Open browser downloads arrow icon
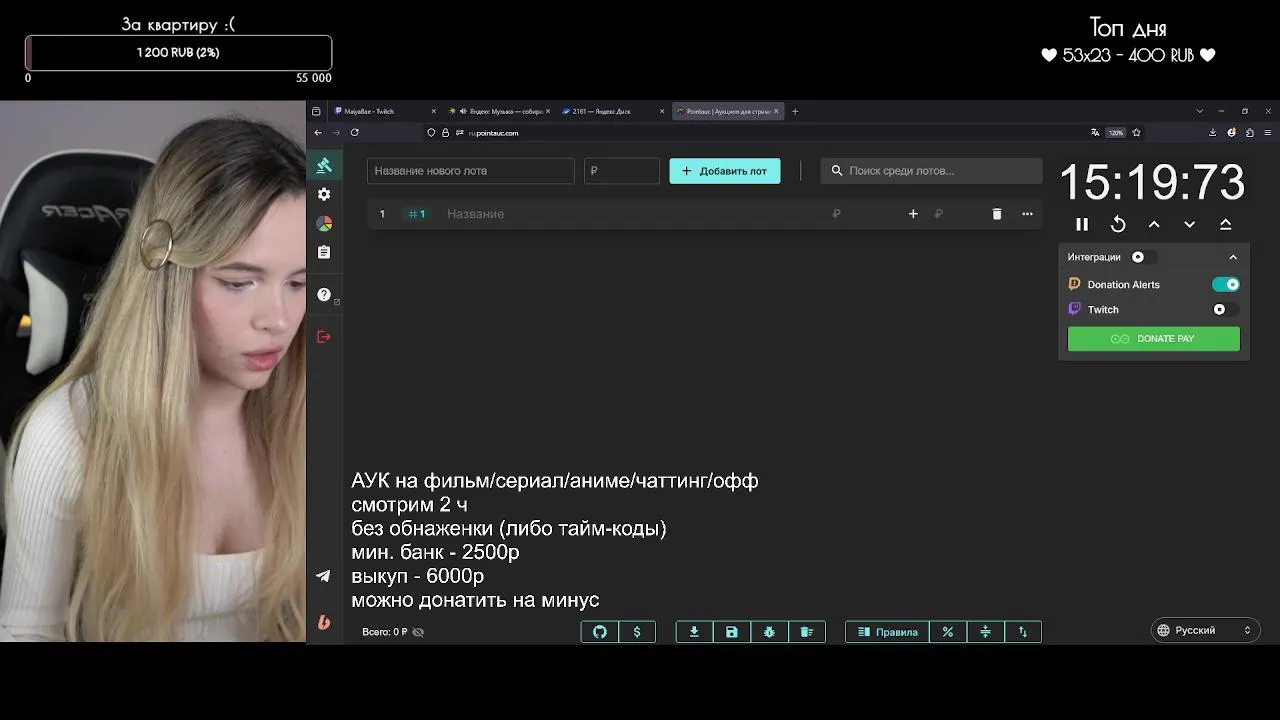 tap(1213, 132)
